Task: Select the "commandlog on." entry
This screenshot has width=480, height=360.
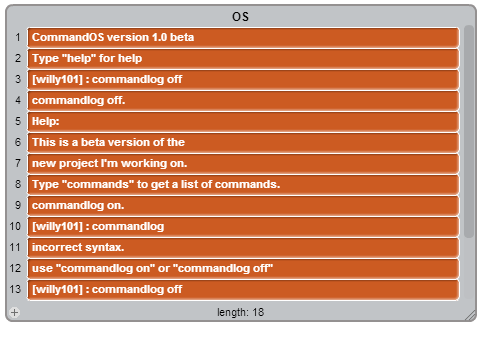Action: pos(243,205)
